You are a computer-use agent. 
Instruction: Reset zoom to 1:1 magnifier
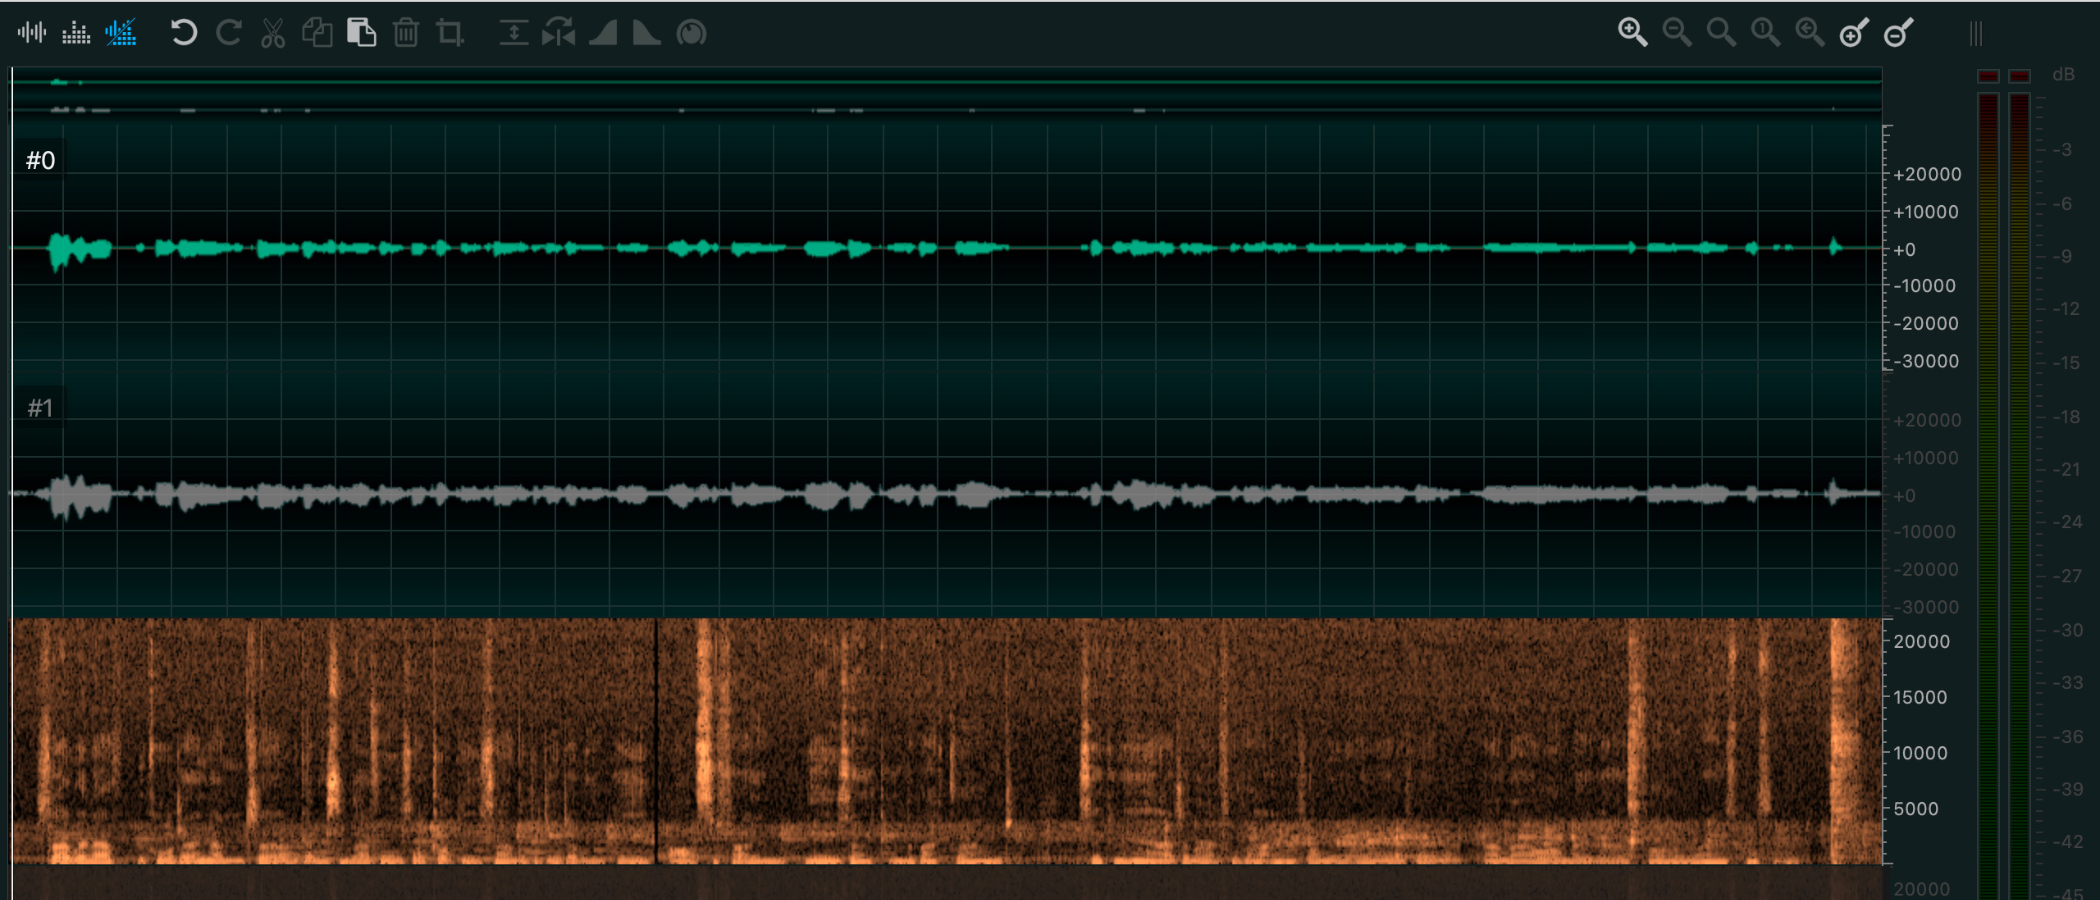(1765, 33)
